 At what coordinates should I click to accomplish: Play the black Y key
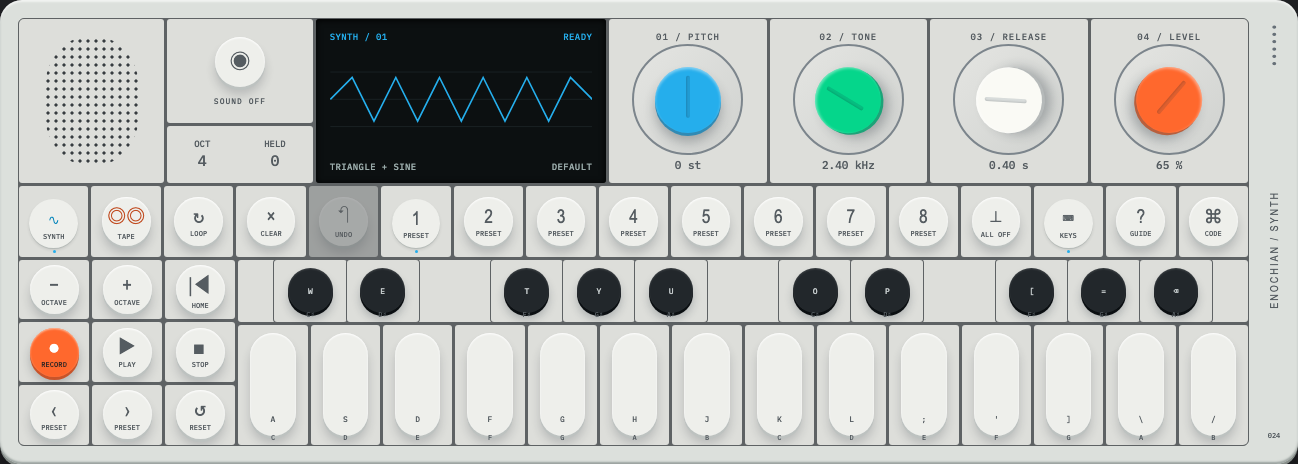[x=599, y=291]
